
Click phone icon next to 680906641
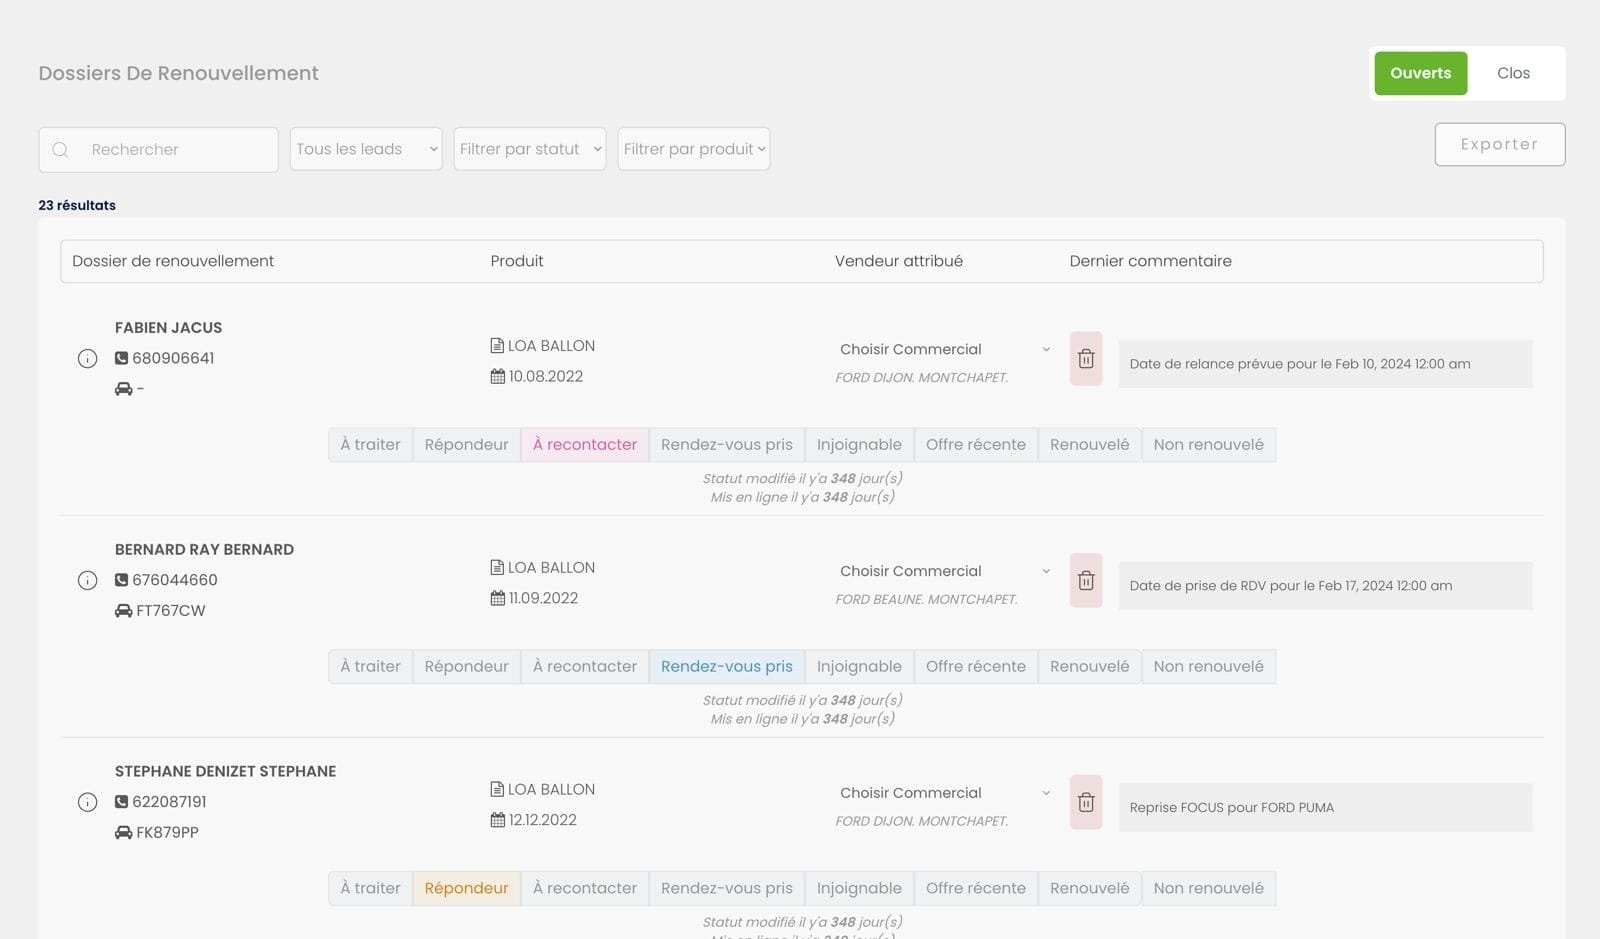tap(121, 359)
